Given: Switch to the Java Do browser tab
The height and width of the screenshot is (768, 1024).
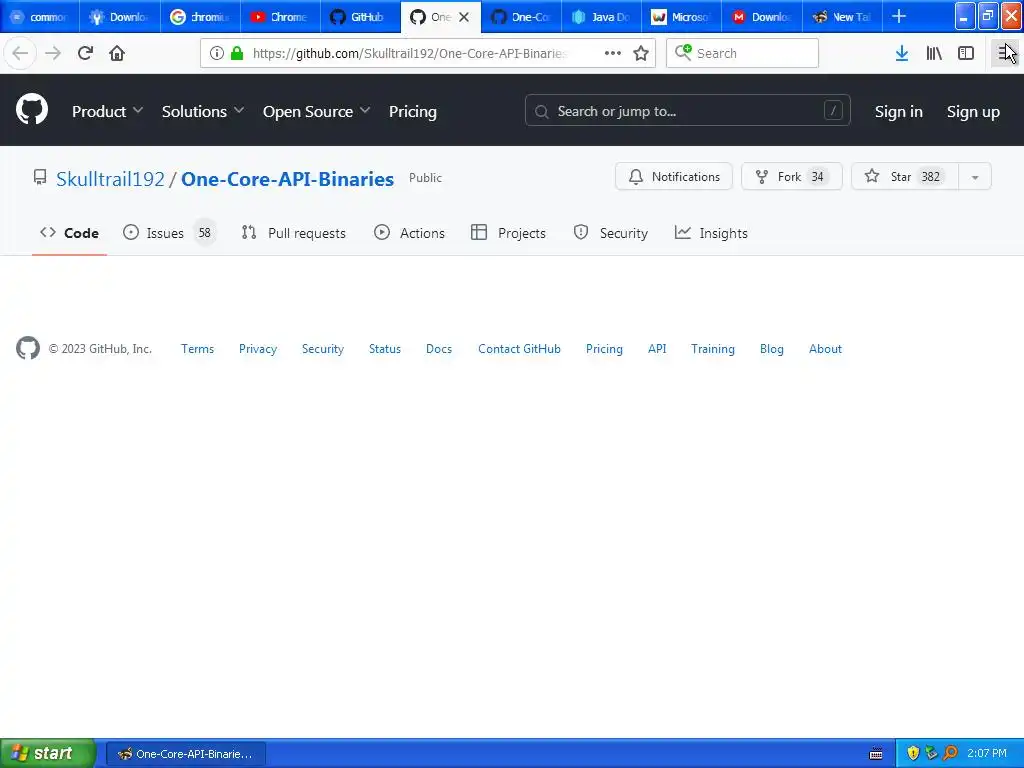Looking at the screenshot, I should click(x=601, y=17).
